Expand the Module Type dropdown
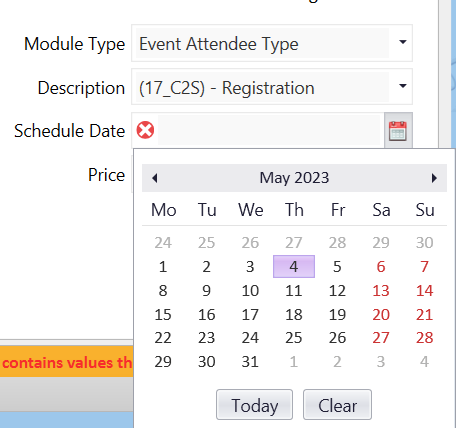Viewport: 456px width, 428px height. [x=403, y=42]
